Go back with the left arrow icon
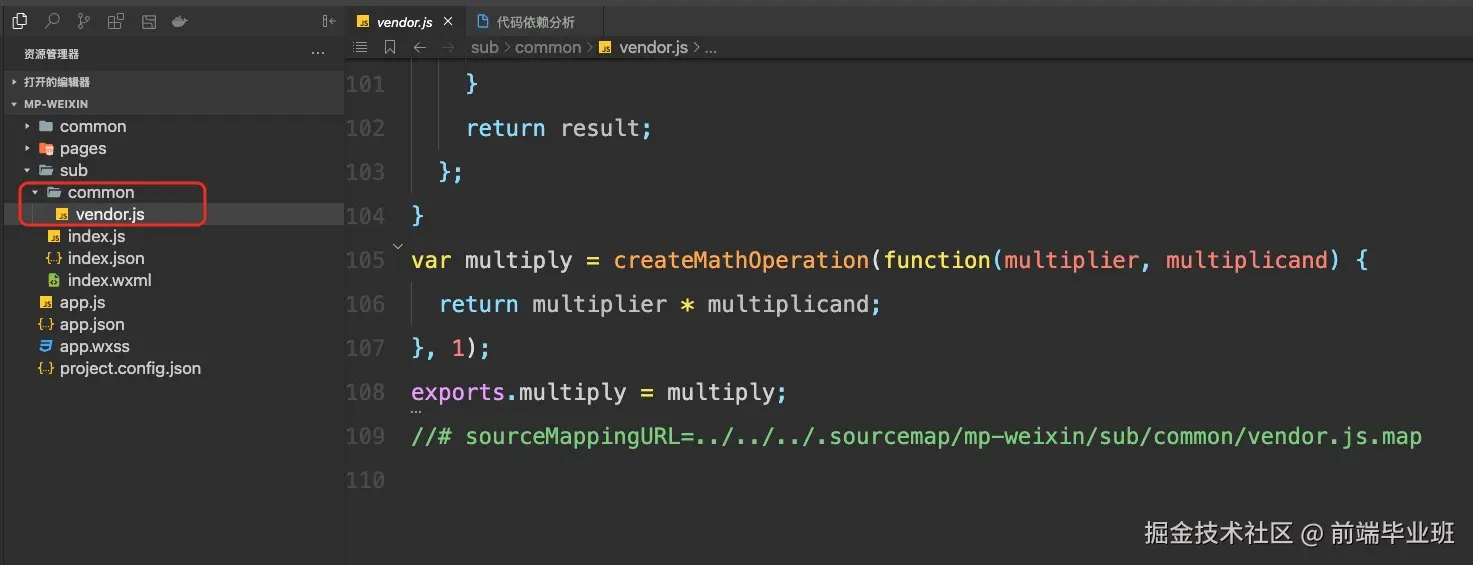Screen dimensions: 1473x565 tap(420, 47)
